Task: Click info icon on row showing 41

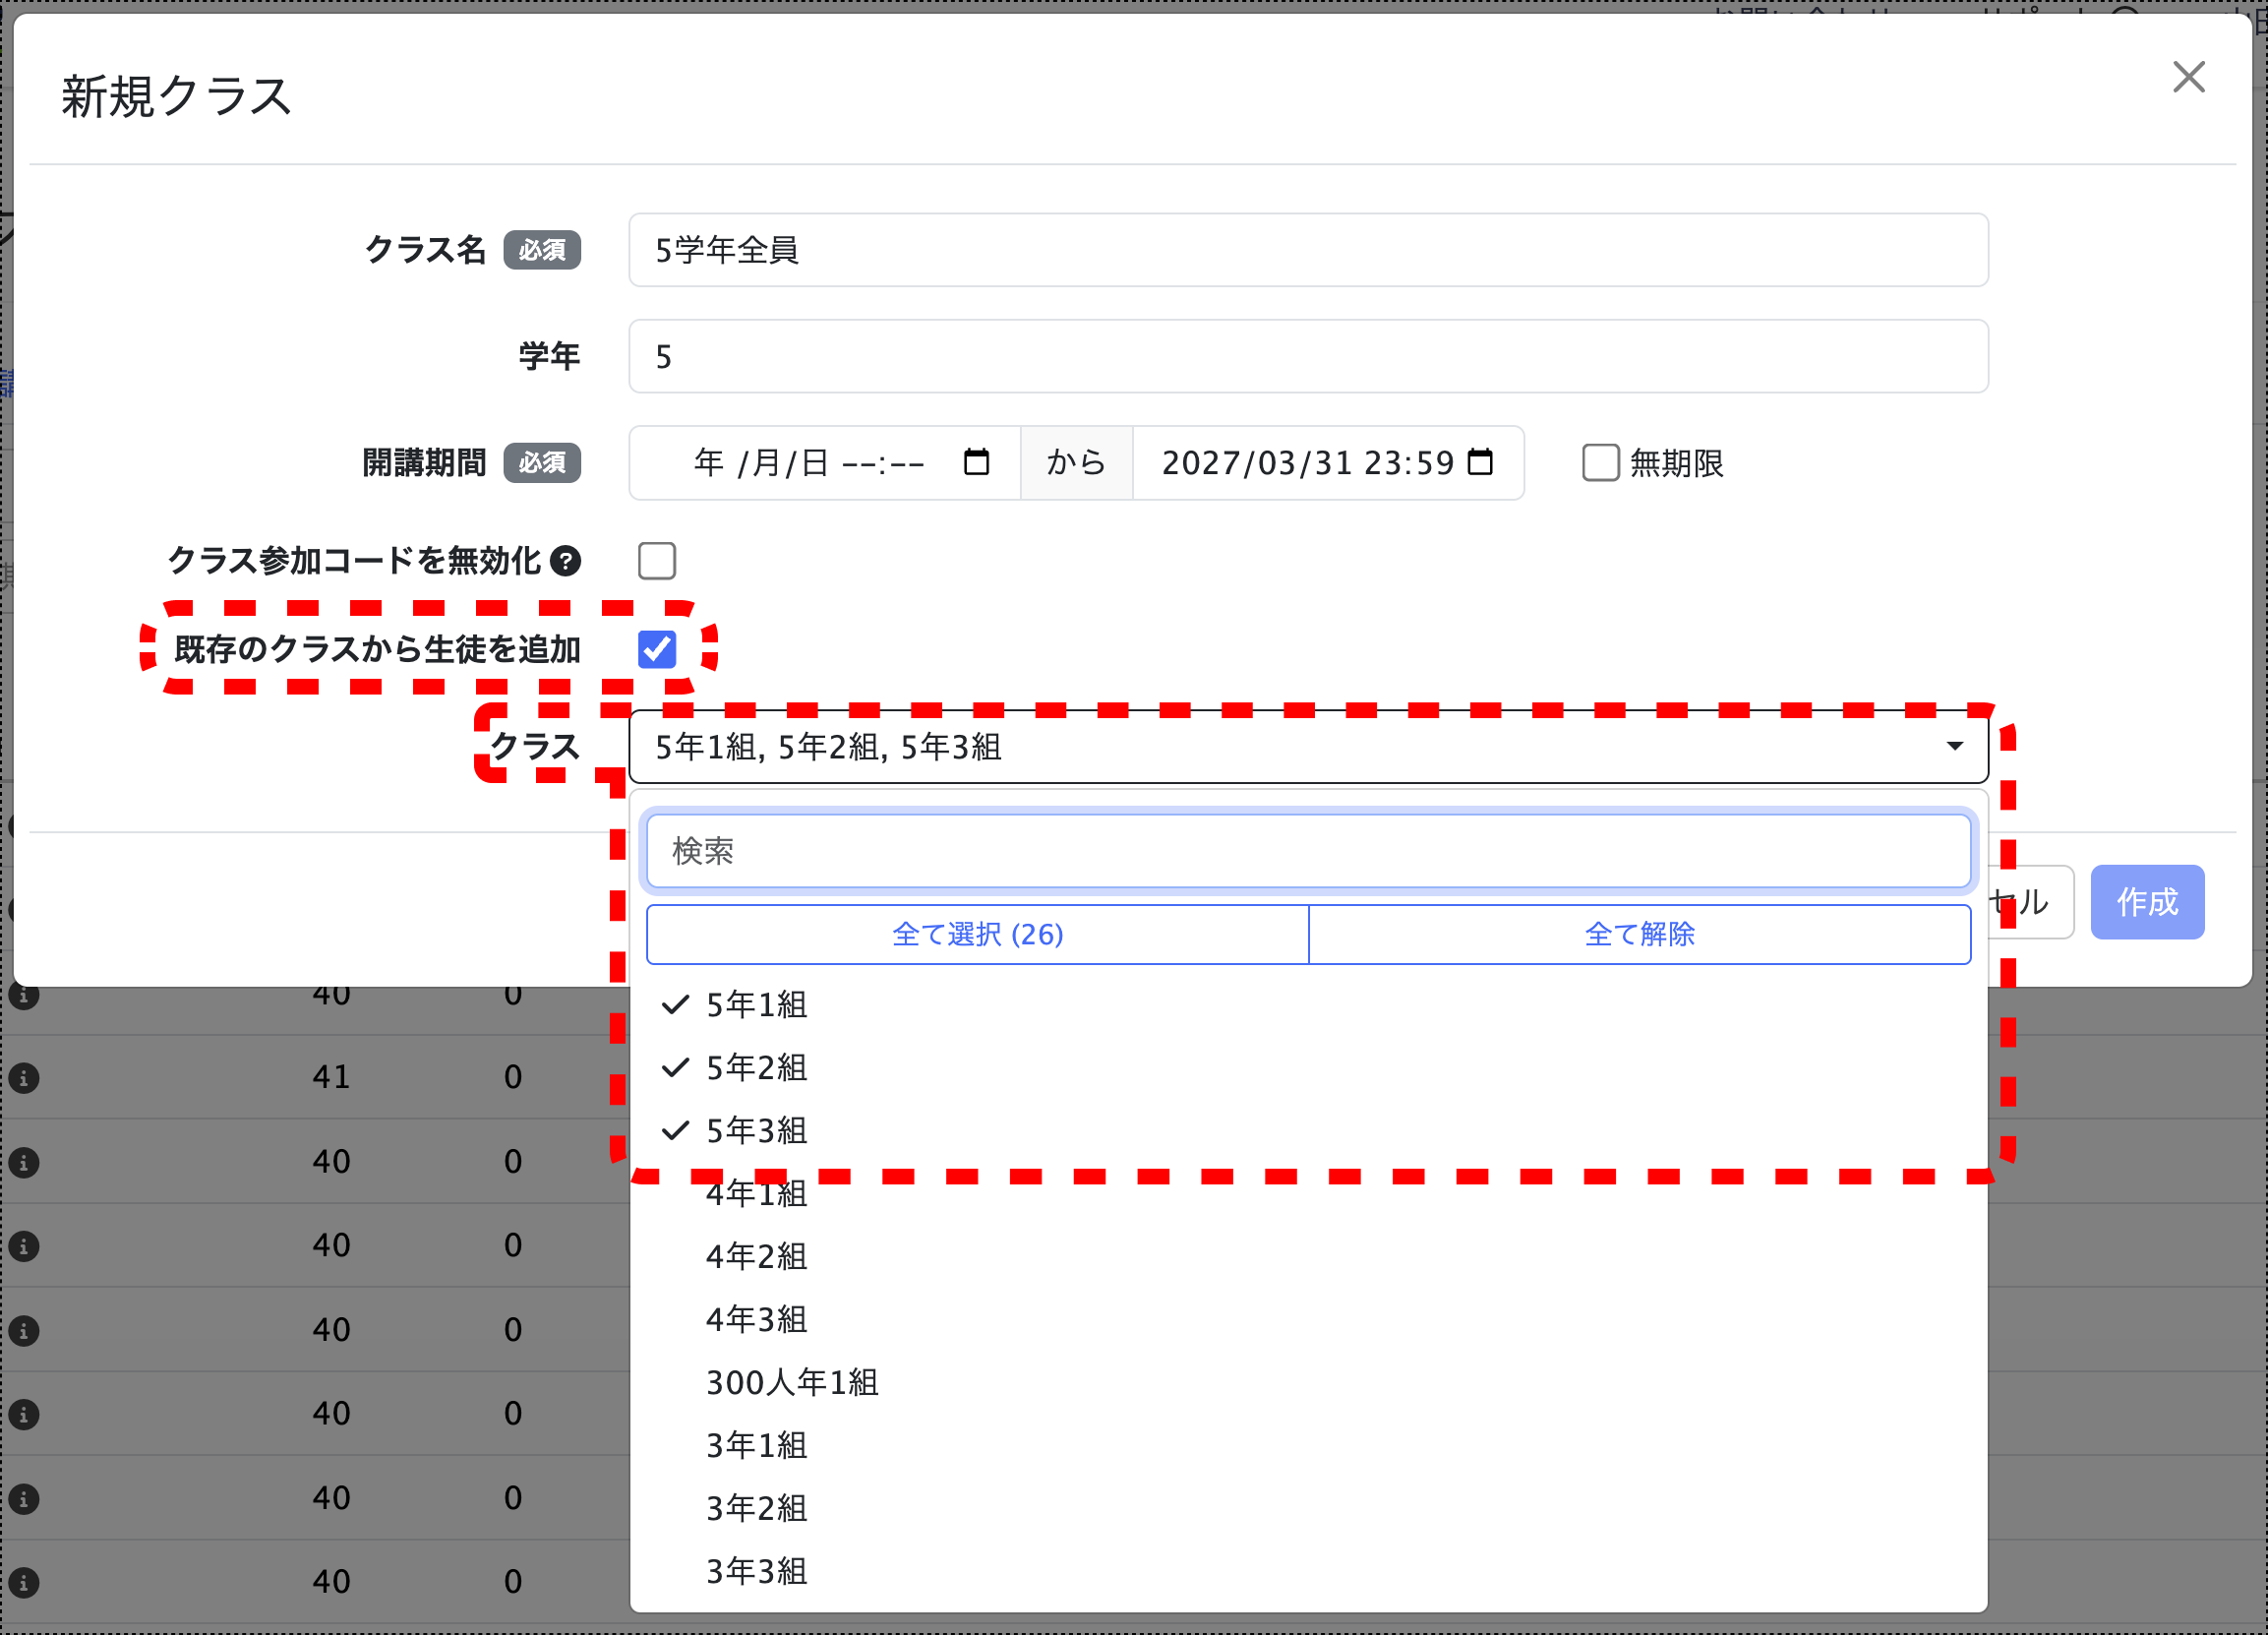Action: 24,1078
